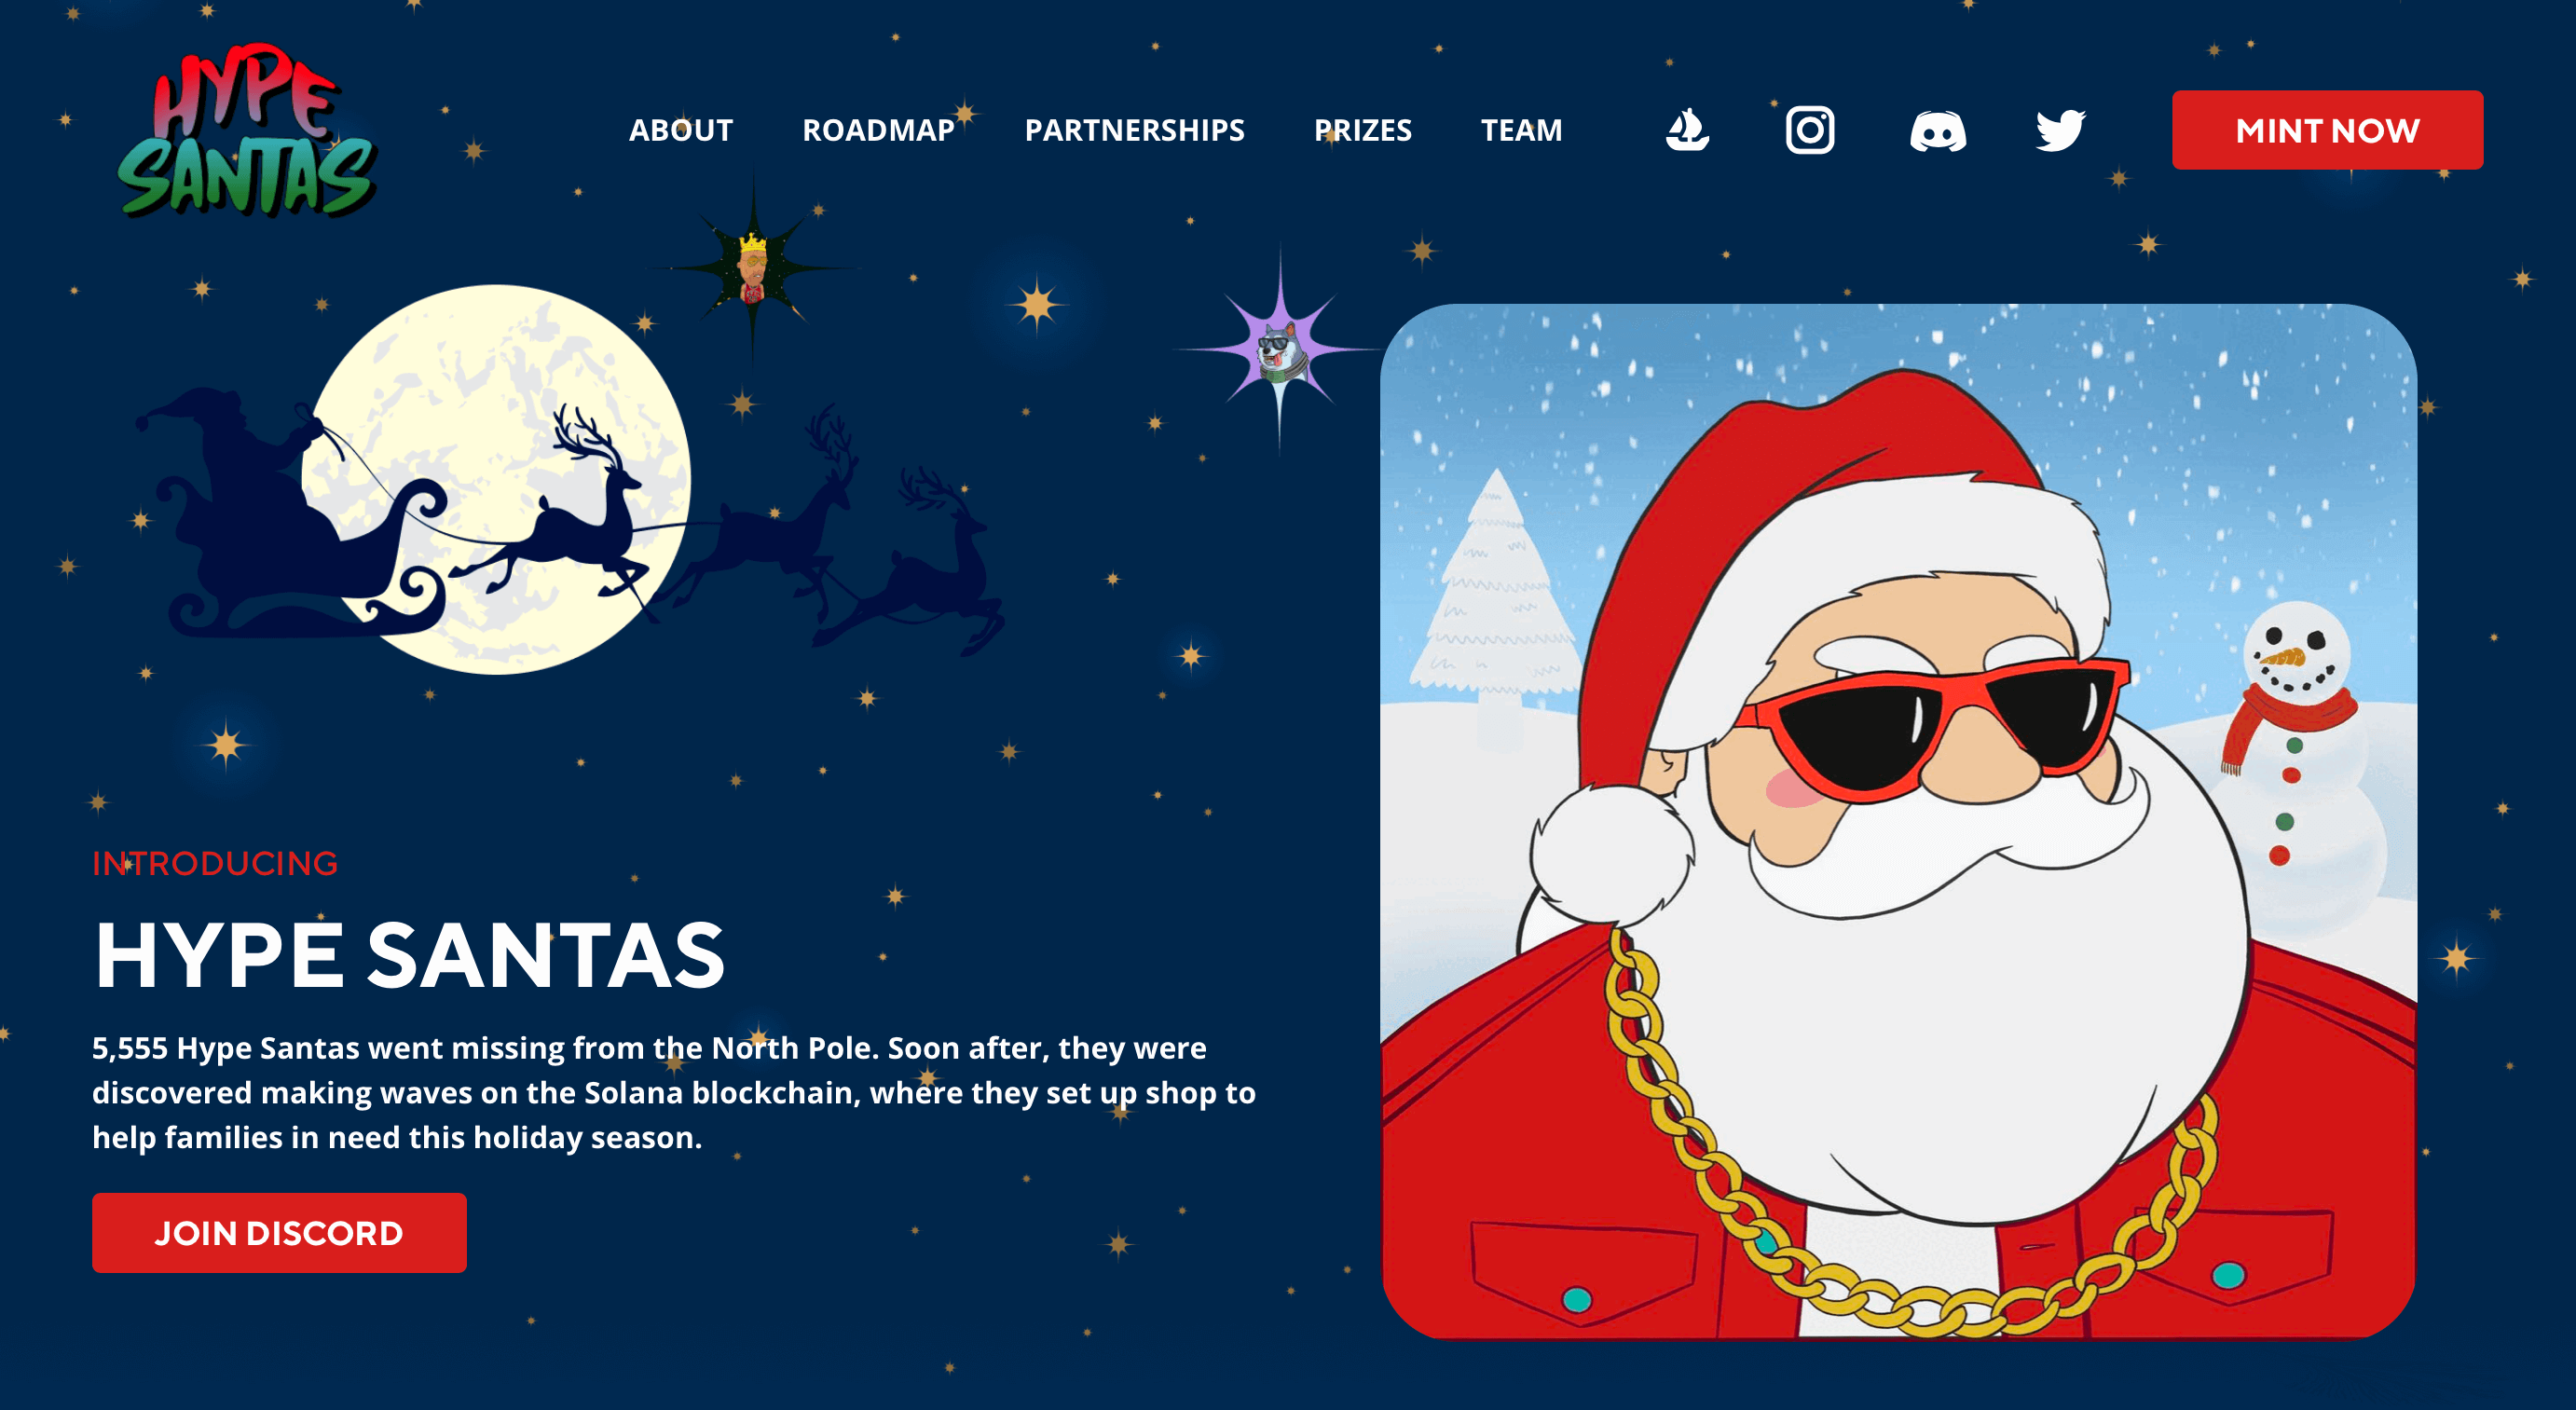The width and height of the screenshot is (2576, 1410).
Task: Click the red Introducing label text
Action: click(x=215, y=863)
